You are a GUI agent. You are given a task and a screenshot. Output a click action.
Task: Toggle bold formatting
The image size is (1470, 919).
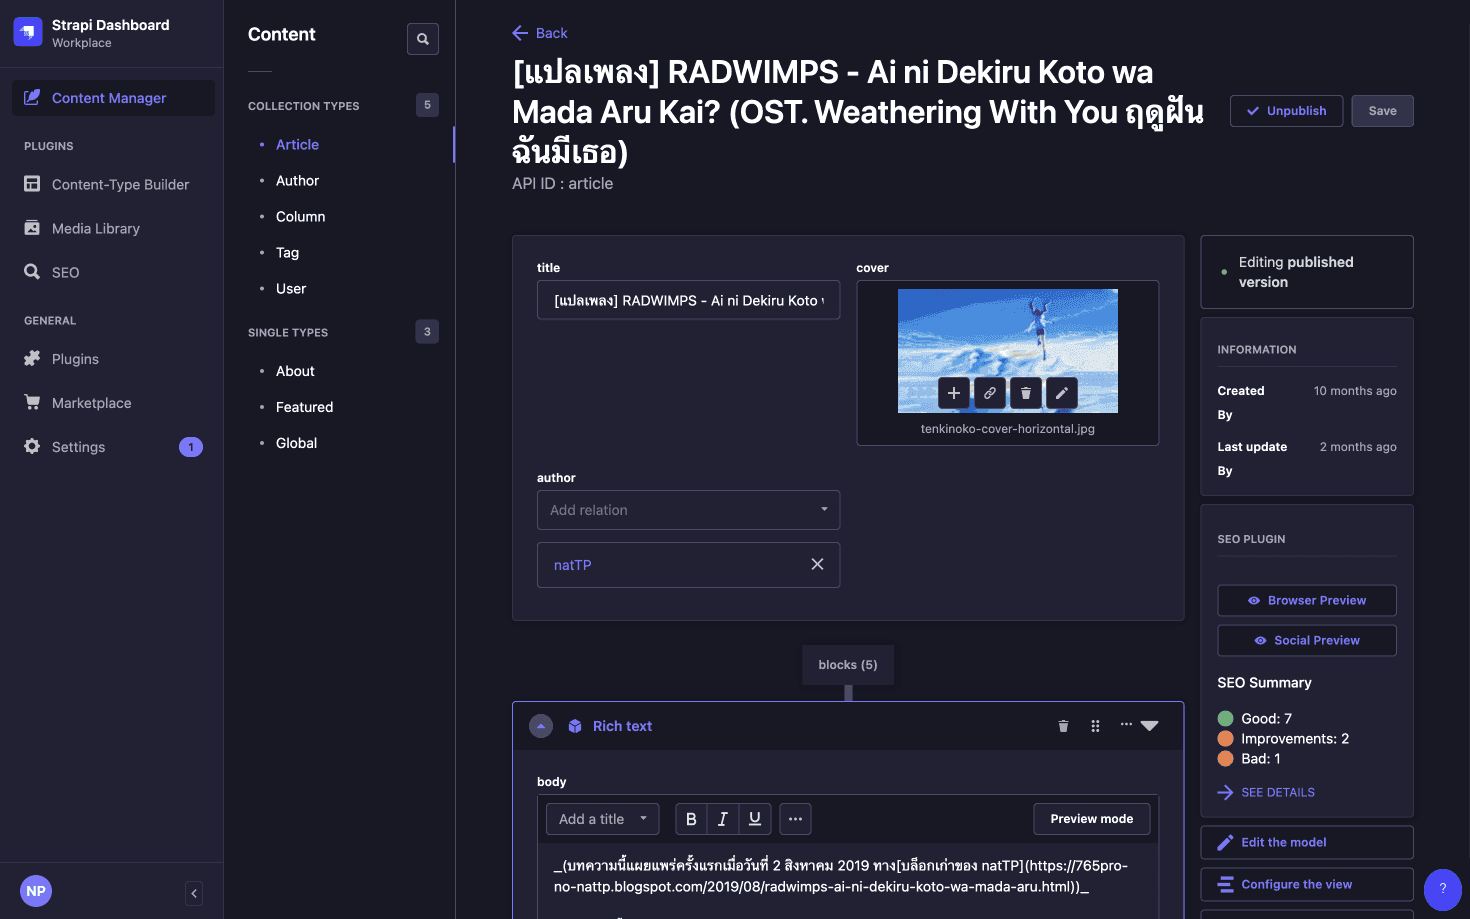pos(691,819)
